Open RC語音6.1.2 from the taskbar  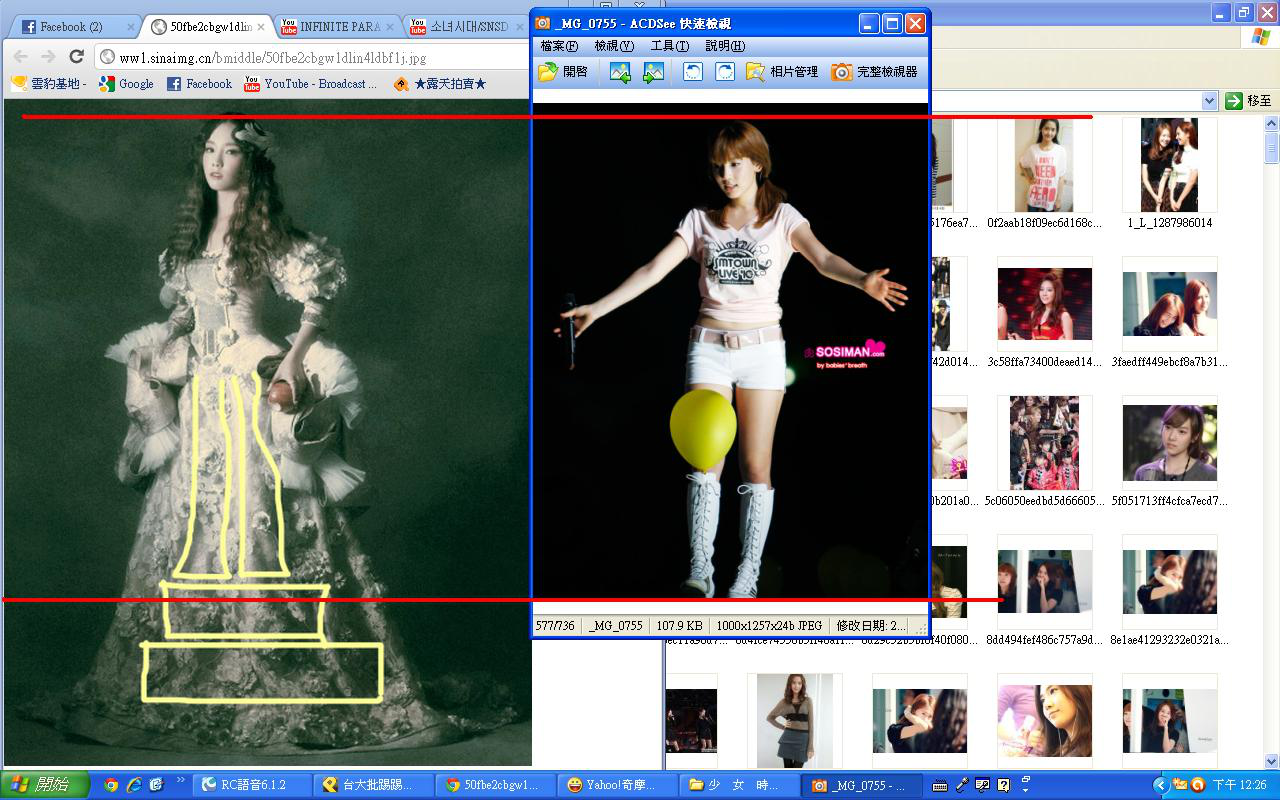click(252, 785)
